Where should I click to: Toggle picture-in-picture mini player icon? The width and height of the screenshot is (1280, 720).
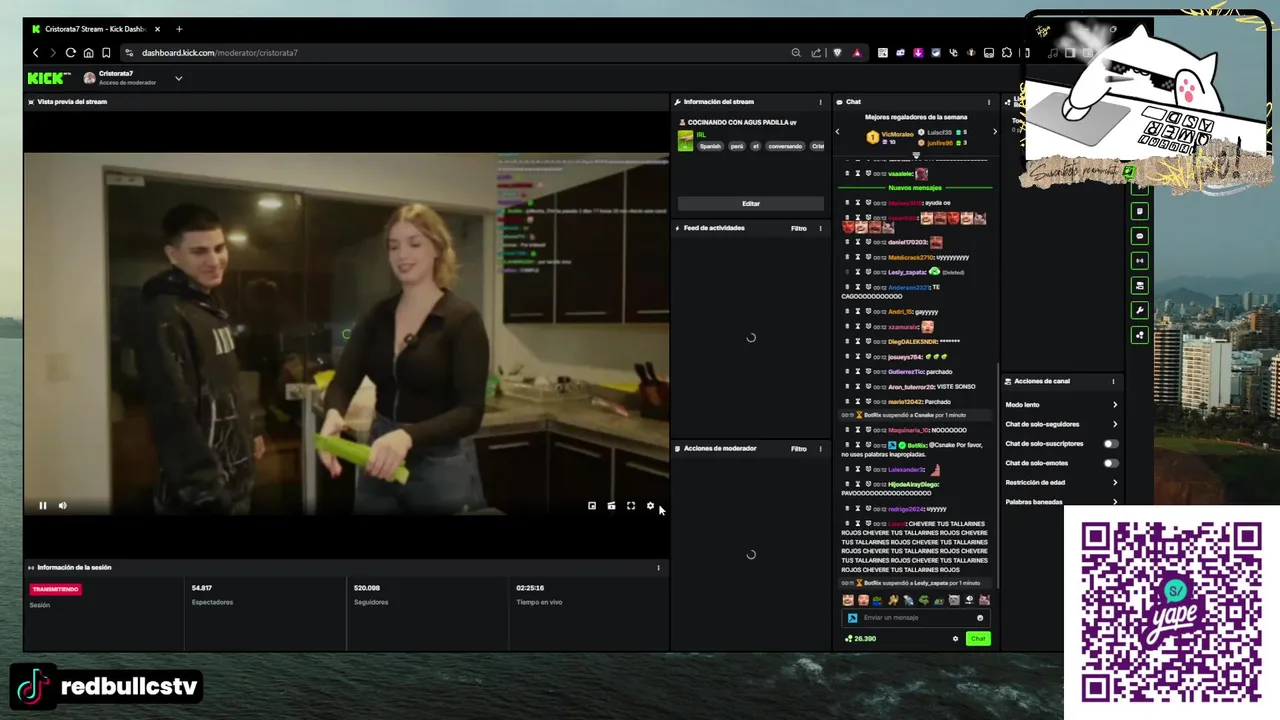[x=592, y=506]
